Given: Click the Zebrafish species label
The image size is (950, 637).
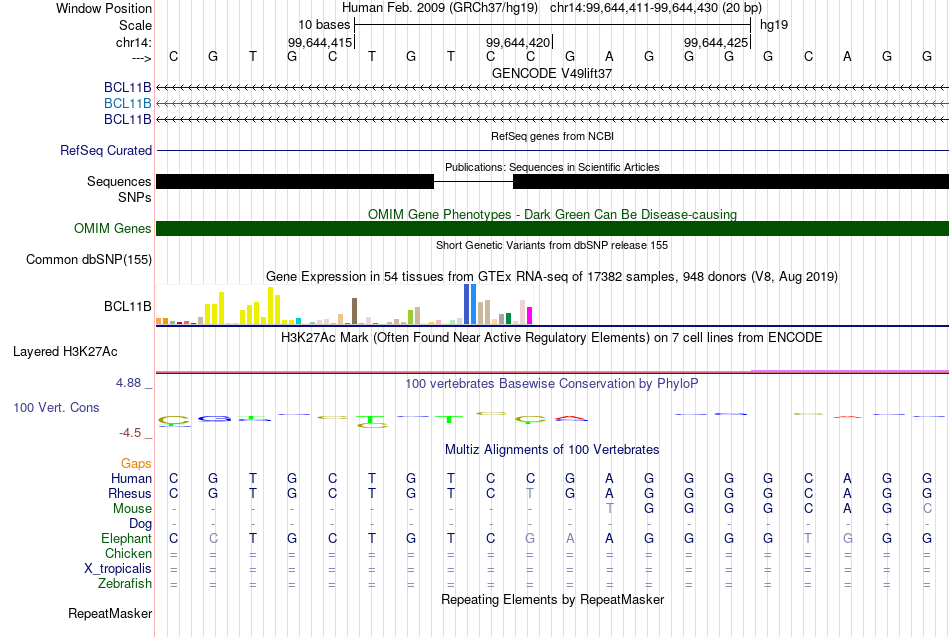Looking at the screenshot, I should pos(125,583).
